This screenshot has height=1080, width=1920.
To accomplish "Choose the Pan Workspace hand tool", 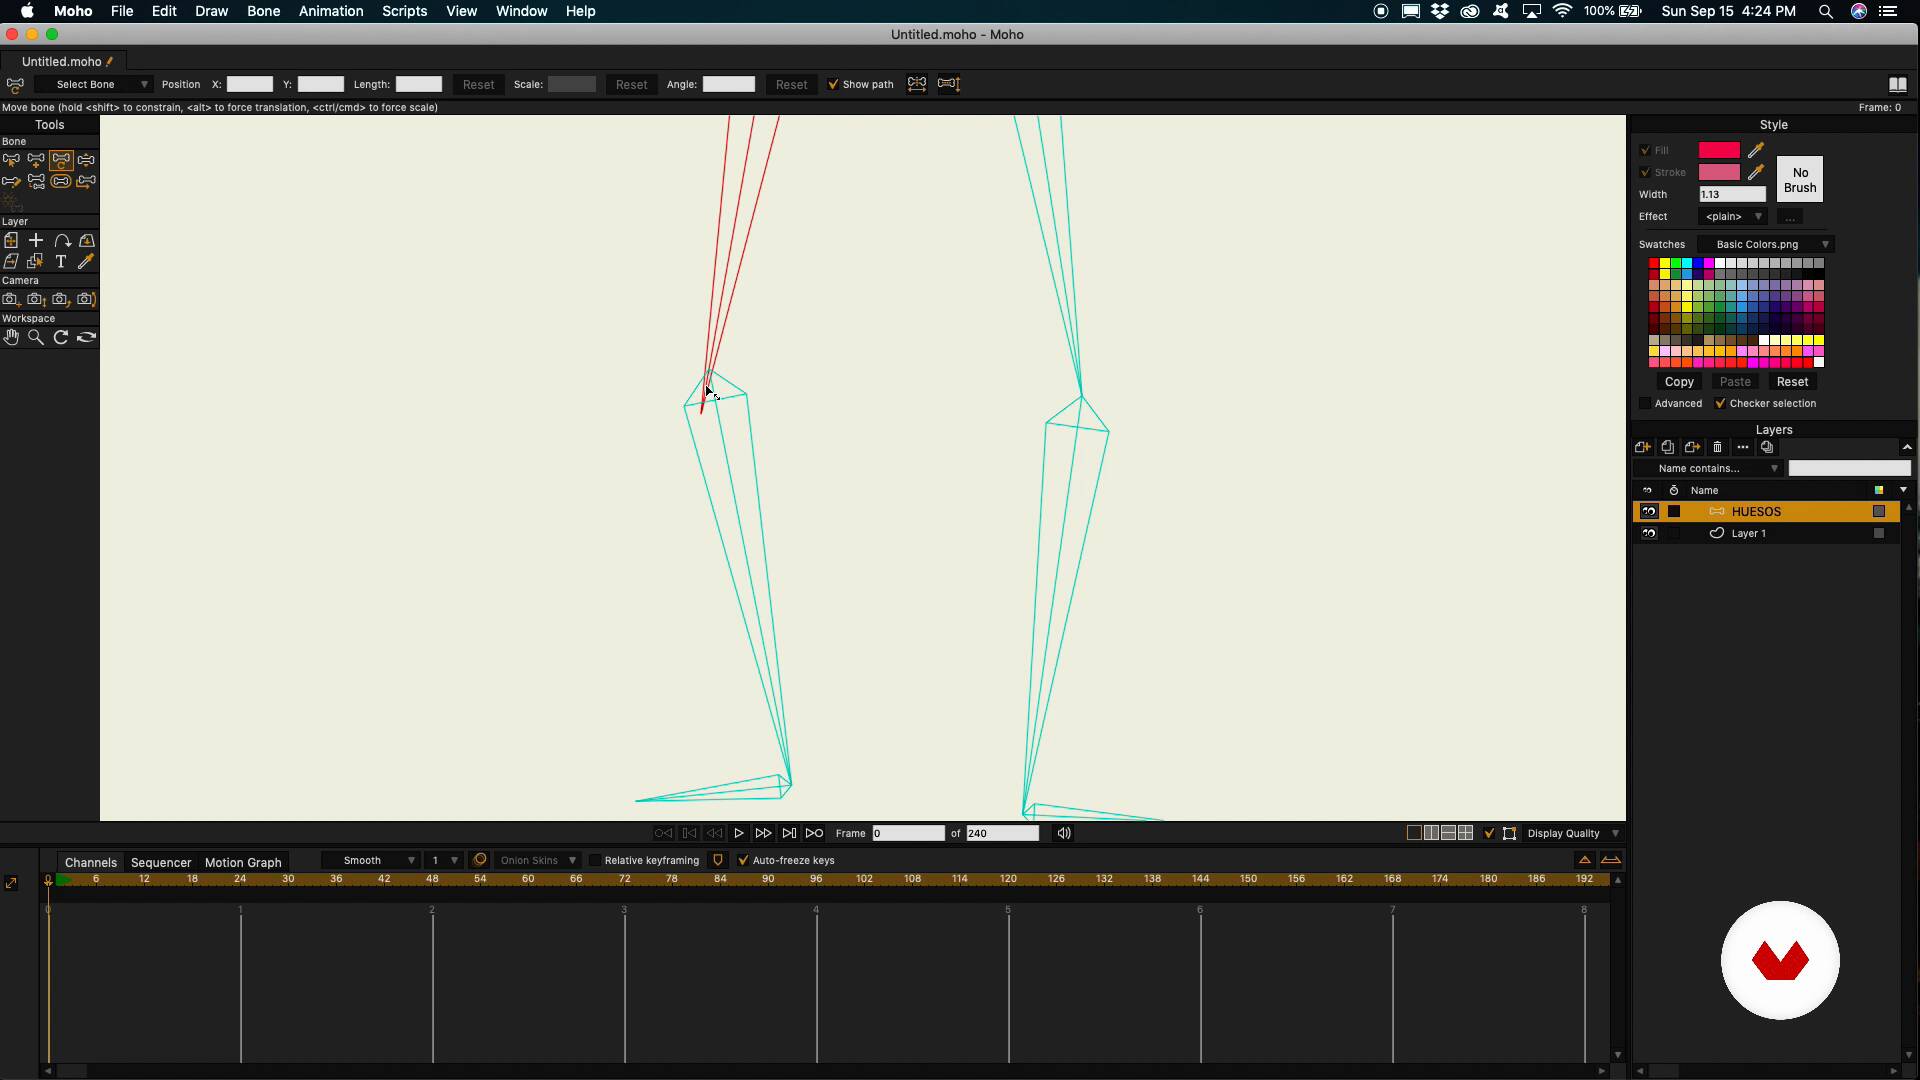I will [x=11, y=338].
